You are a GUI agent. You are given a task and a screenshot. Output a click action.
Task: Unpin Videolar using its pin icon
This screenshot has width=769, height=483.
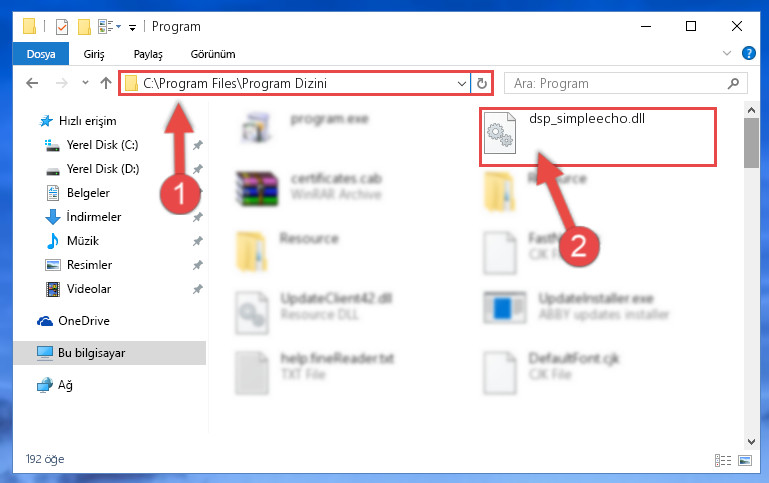coord(198,289)
